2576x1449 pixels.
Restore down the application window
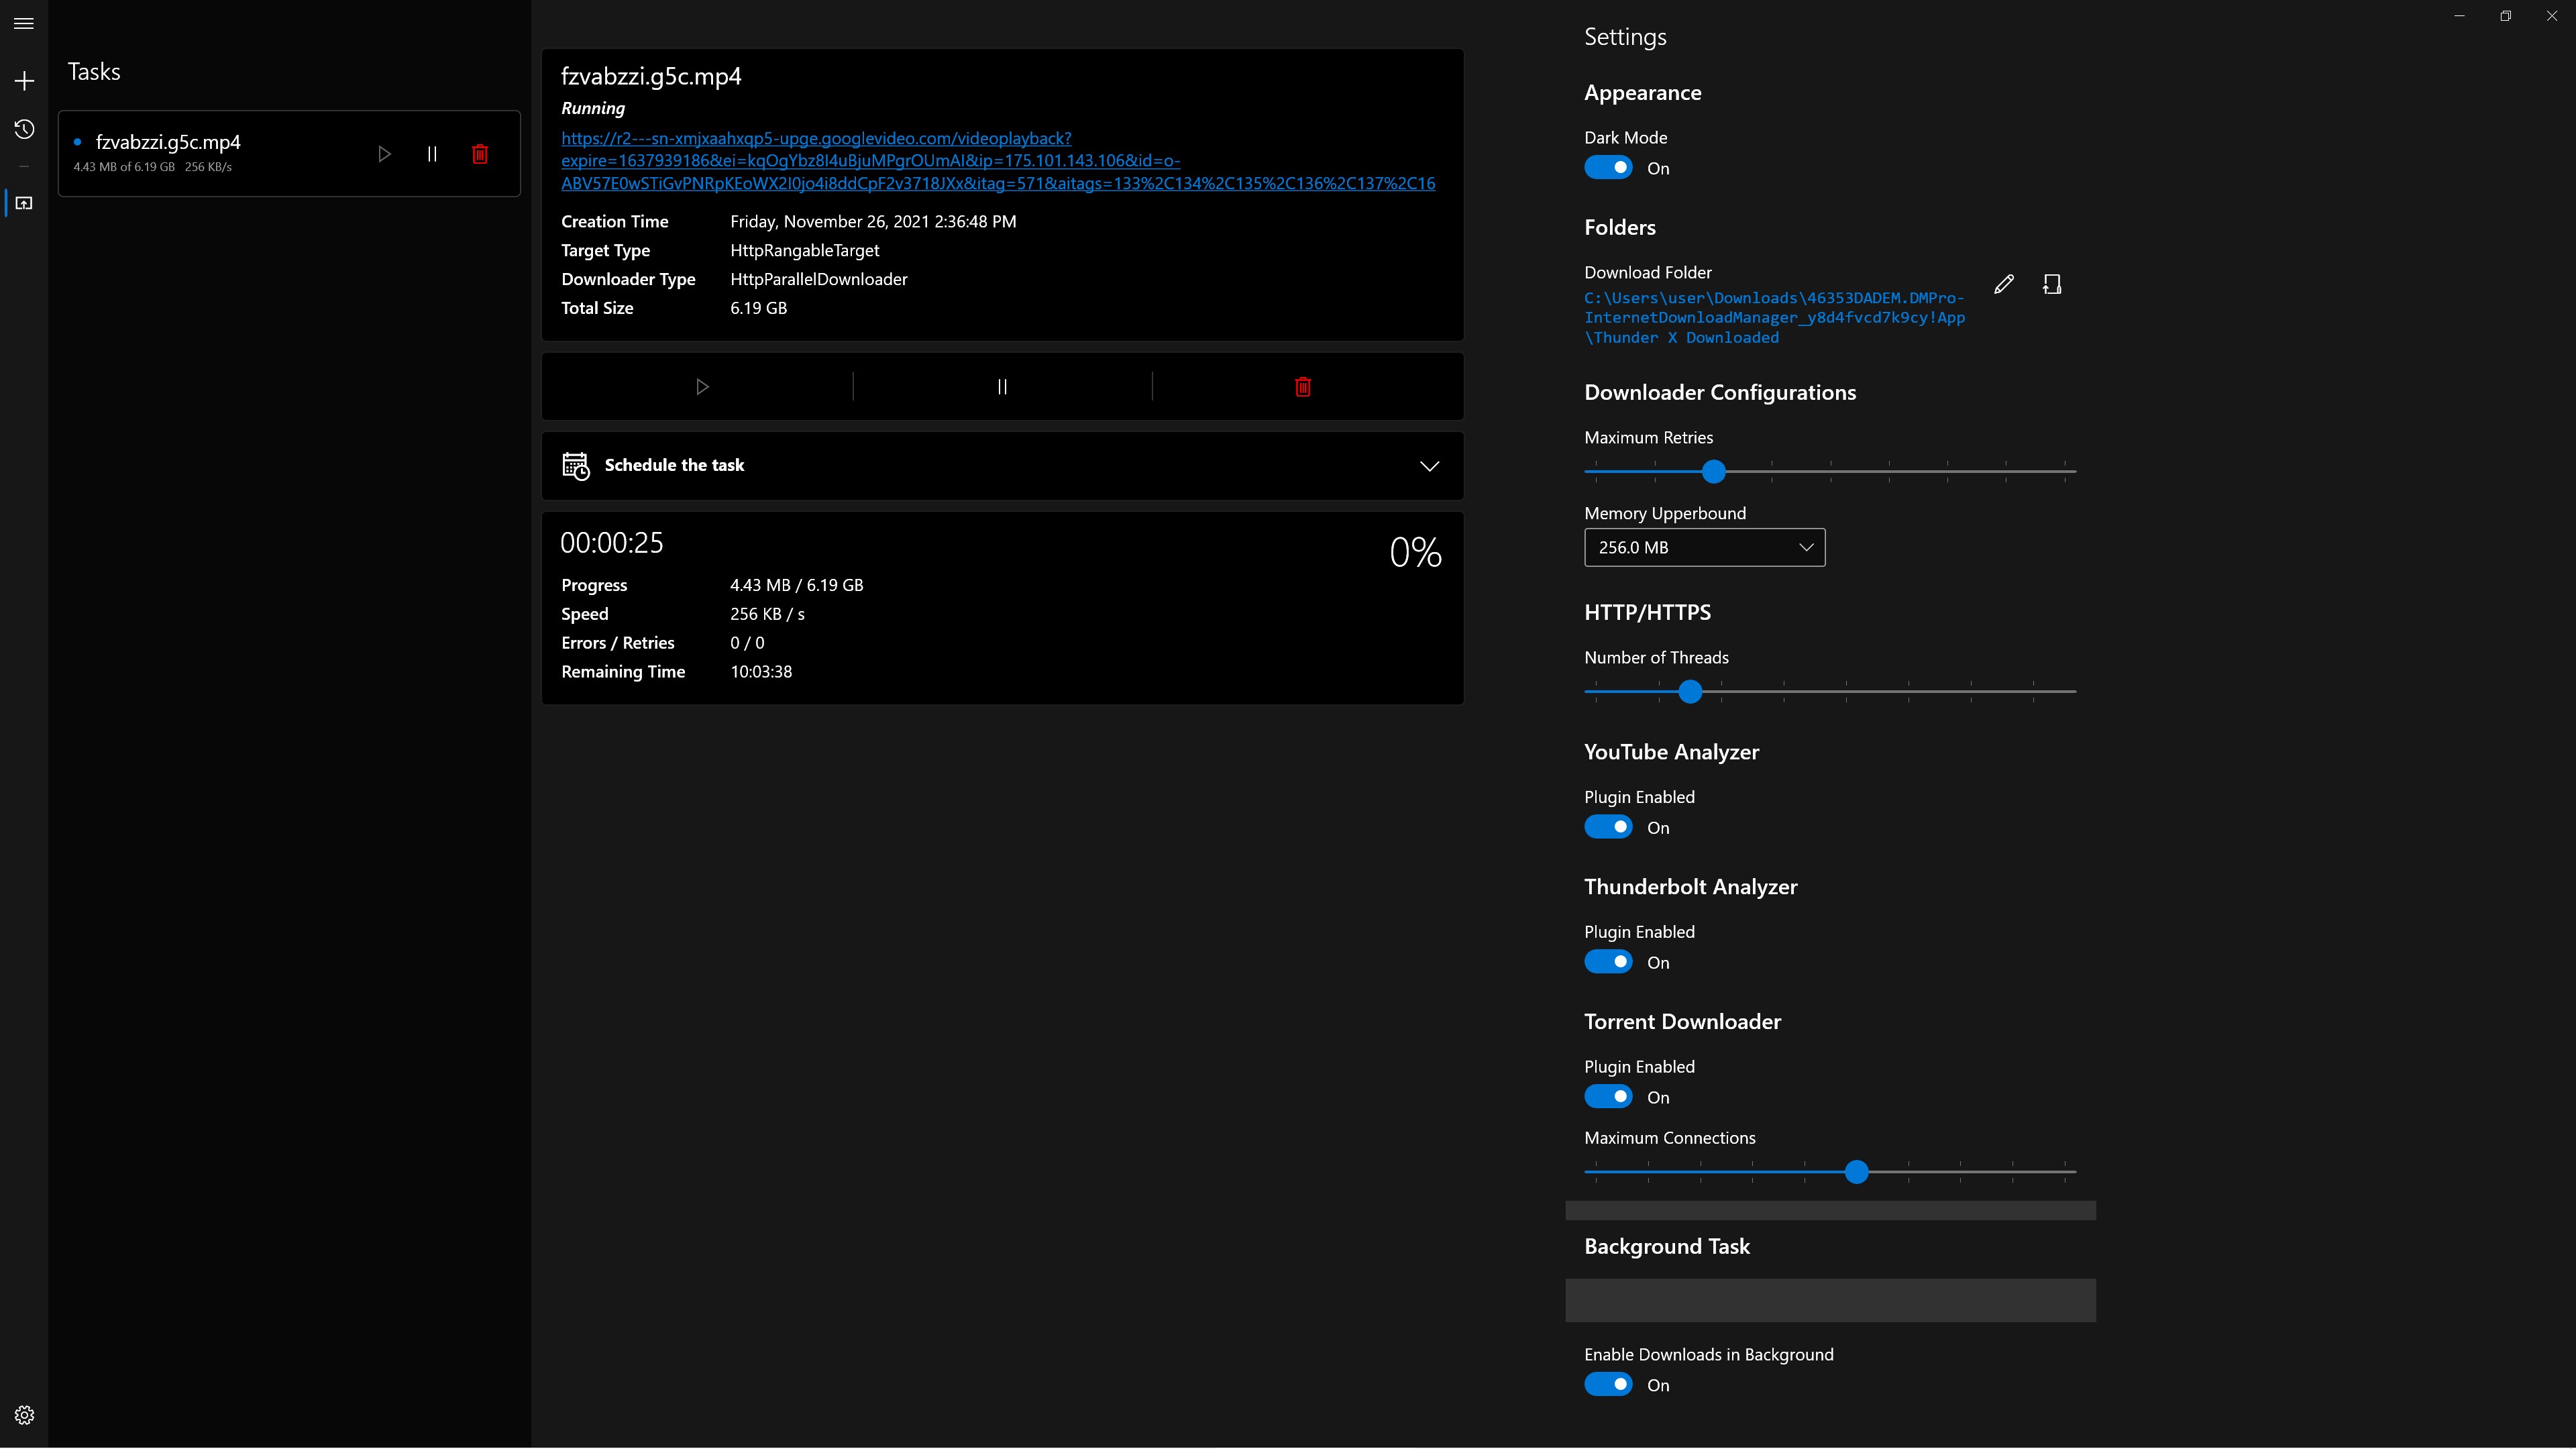click(2505, 16)
